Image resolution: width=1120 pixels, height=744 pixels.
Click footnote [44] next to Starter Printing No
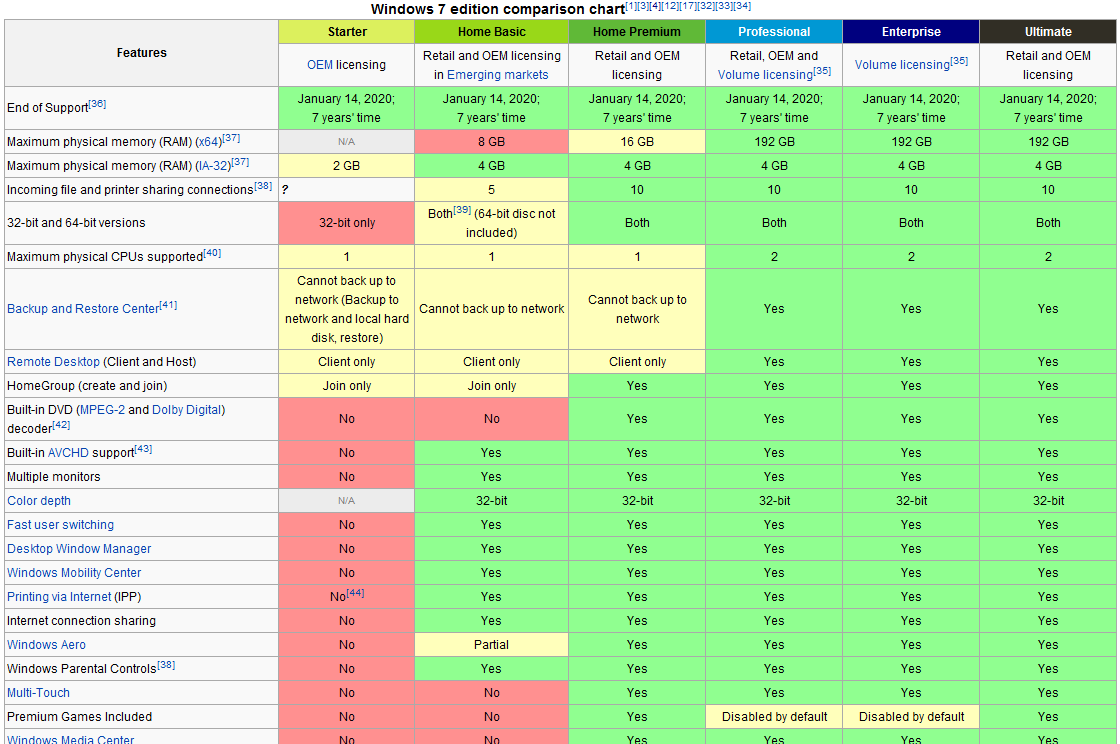click(x=355, y=593)
